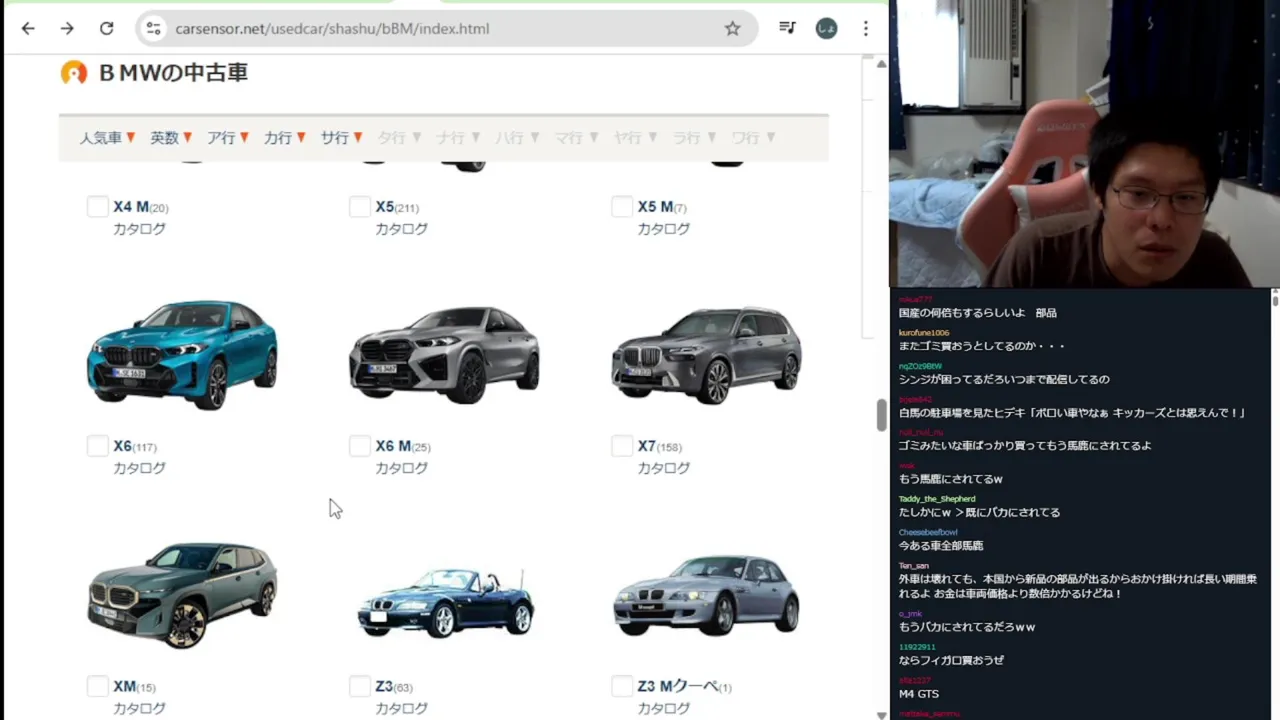
Task: Open カタログ link under XM
Action: point(139,708)
